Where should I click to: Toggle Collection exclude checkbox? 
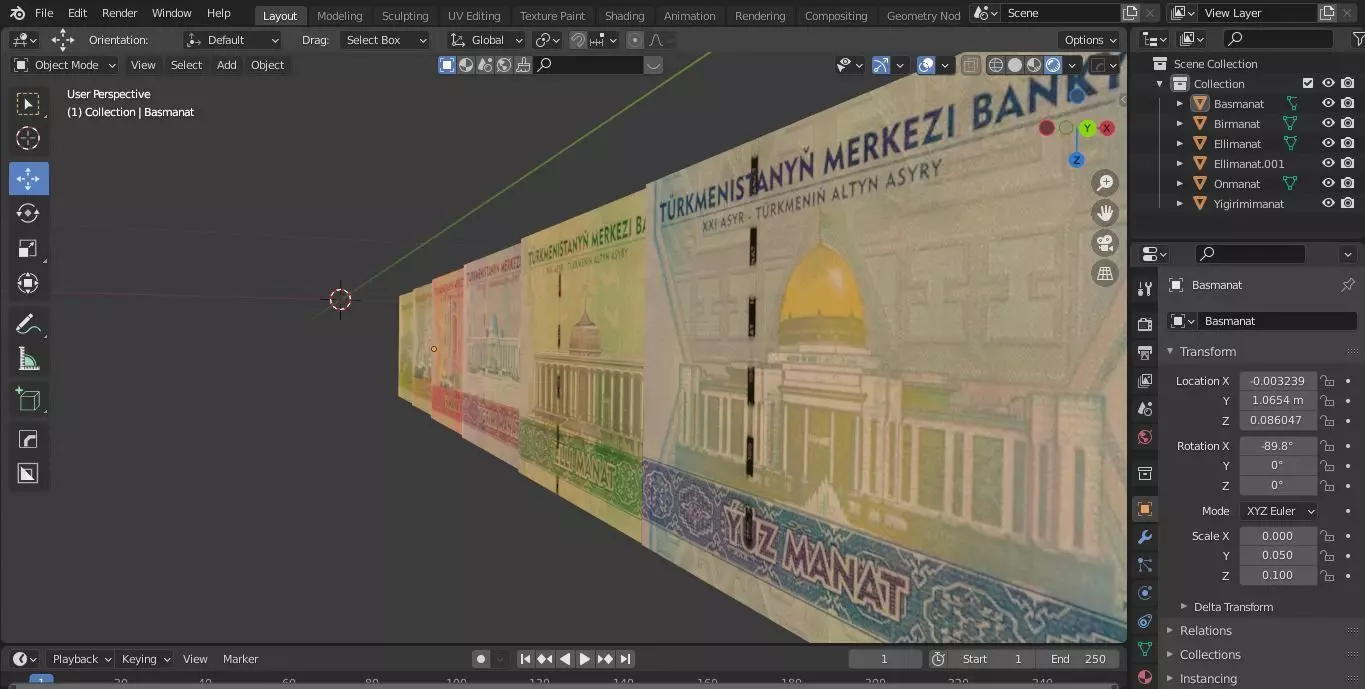pyautogui.click(x=1308, y=84)
